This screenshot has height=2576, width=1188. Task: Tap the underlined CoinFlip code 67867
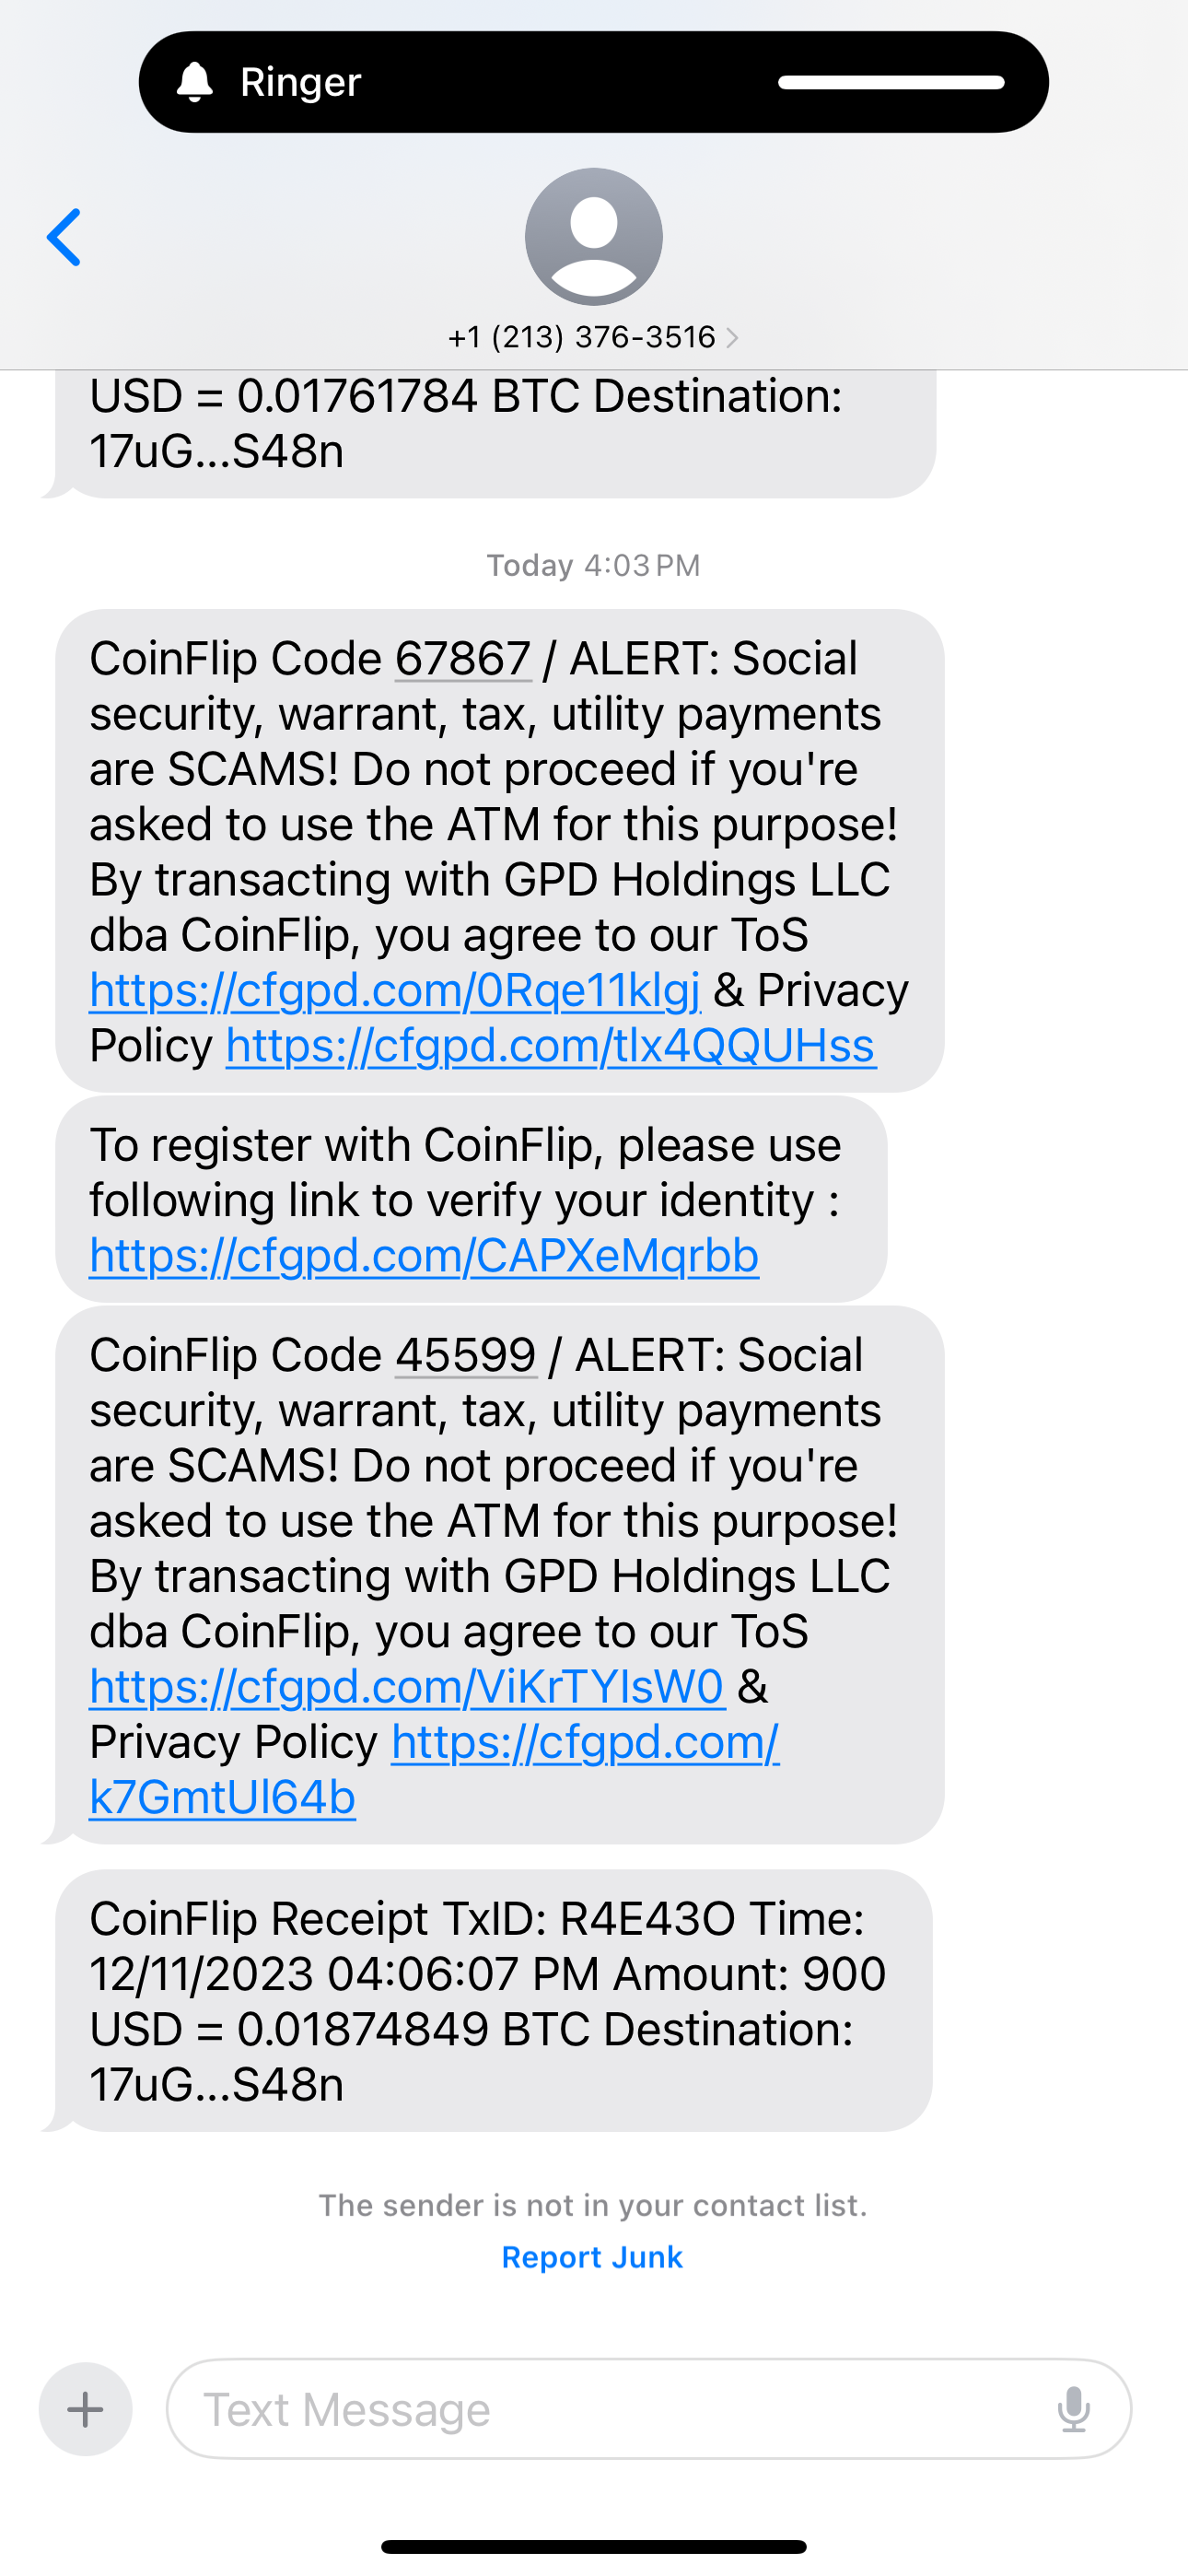[463, 659]
